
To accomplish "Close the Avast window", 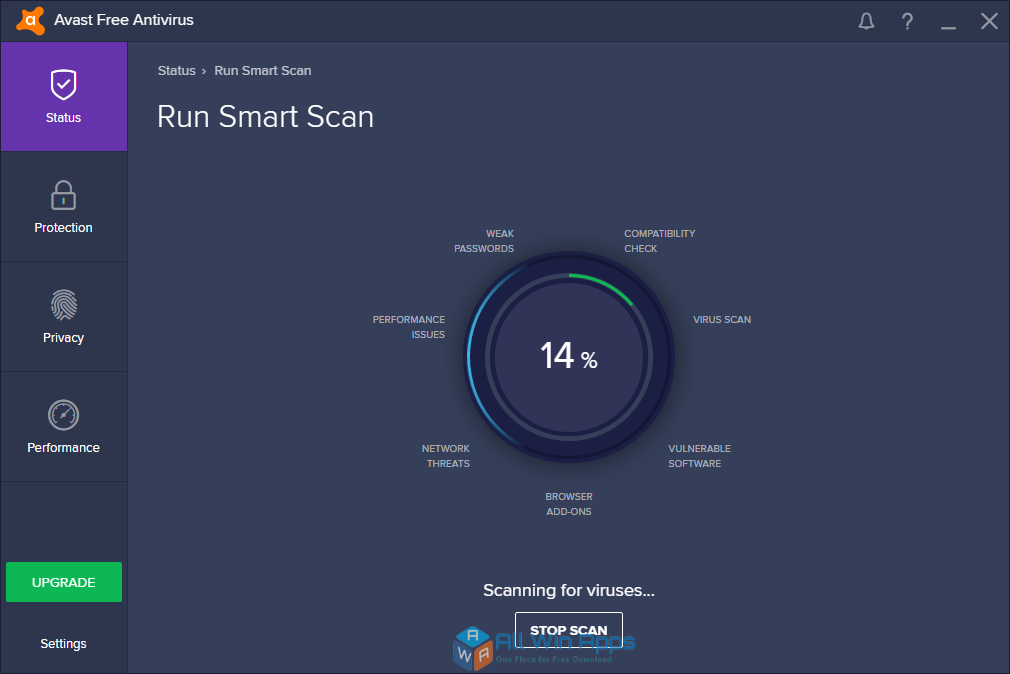I will pos(989,21).
